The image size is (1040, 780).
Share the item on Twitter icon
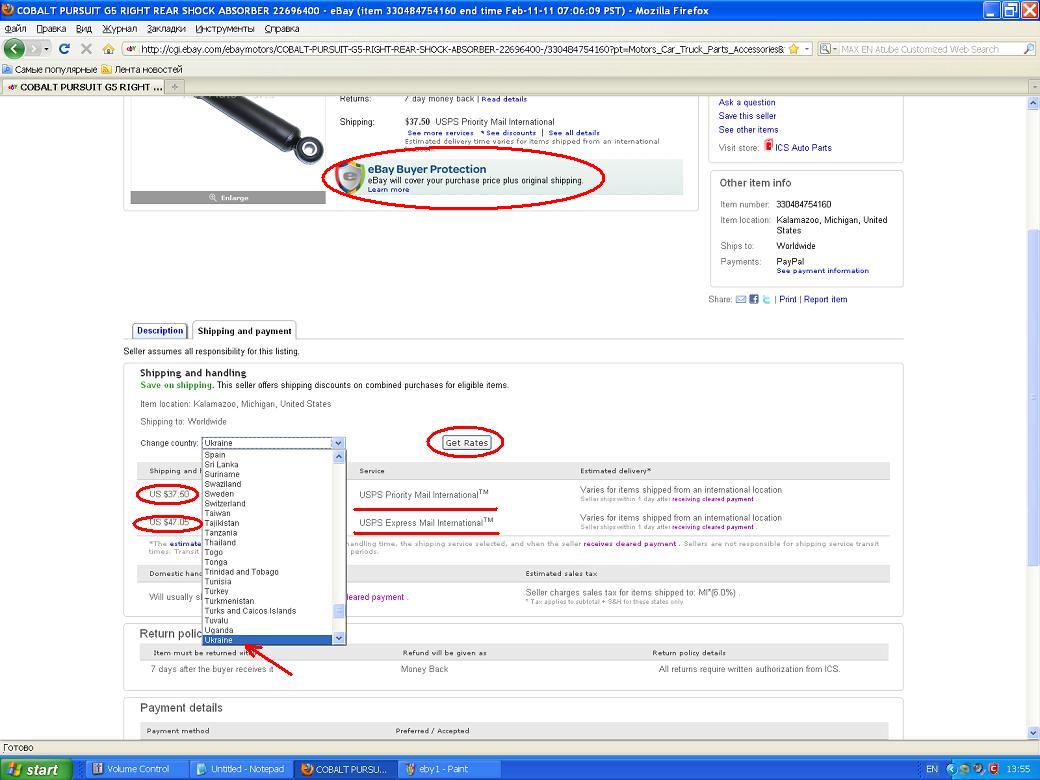766,299
